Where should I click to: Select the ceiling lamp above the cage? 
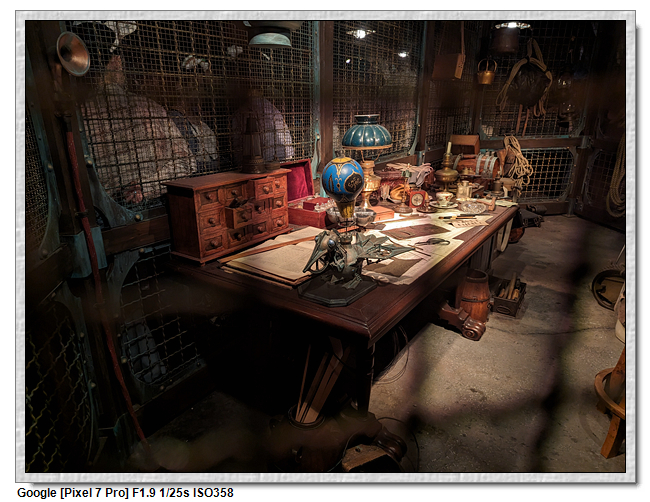pos(270,38)
